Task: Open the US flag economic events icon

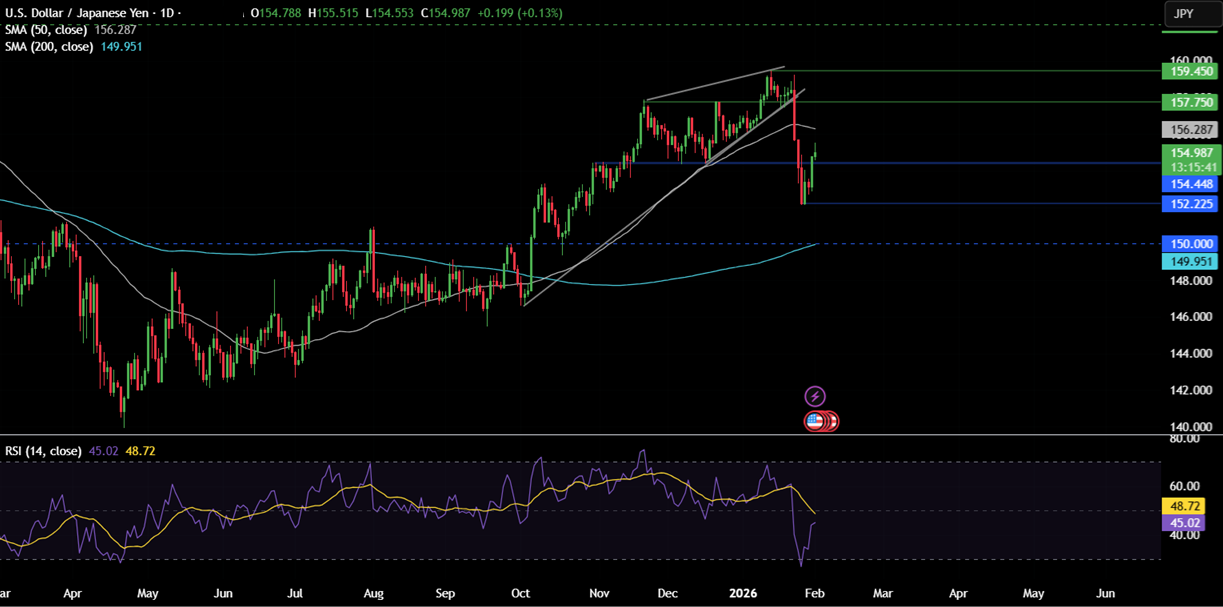Action: click(818, 420)
